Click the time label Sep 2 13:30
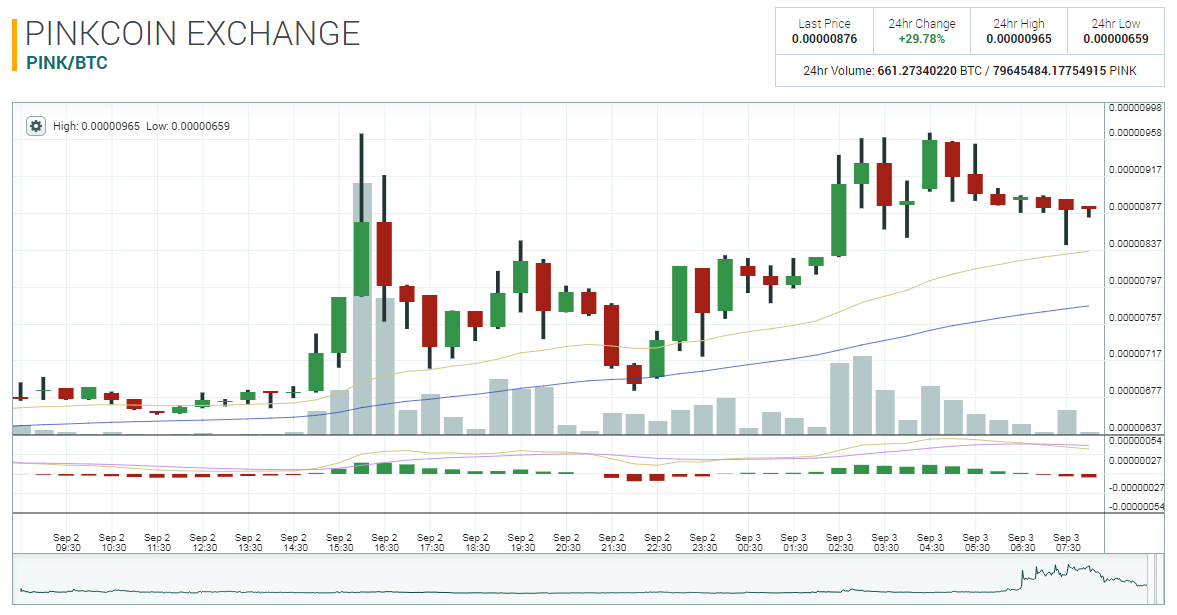Image resolution: width=1177 pixels, height=615 pixels. [x=248, y=542]
